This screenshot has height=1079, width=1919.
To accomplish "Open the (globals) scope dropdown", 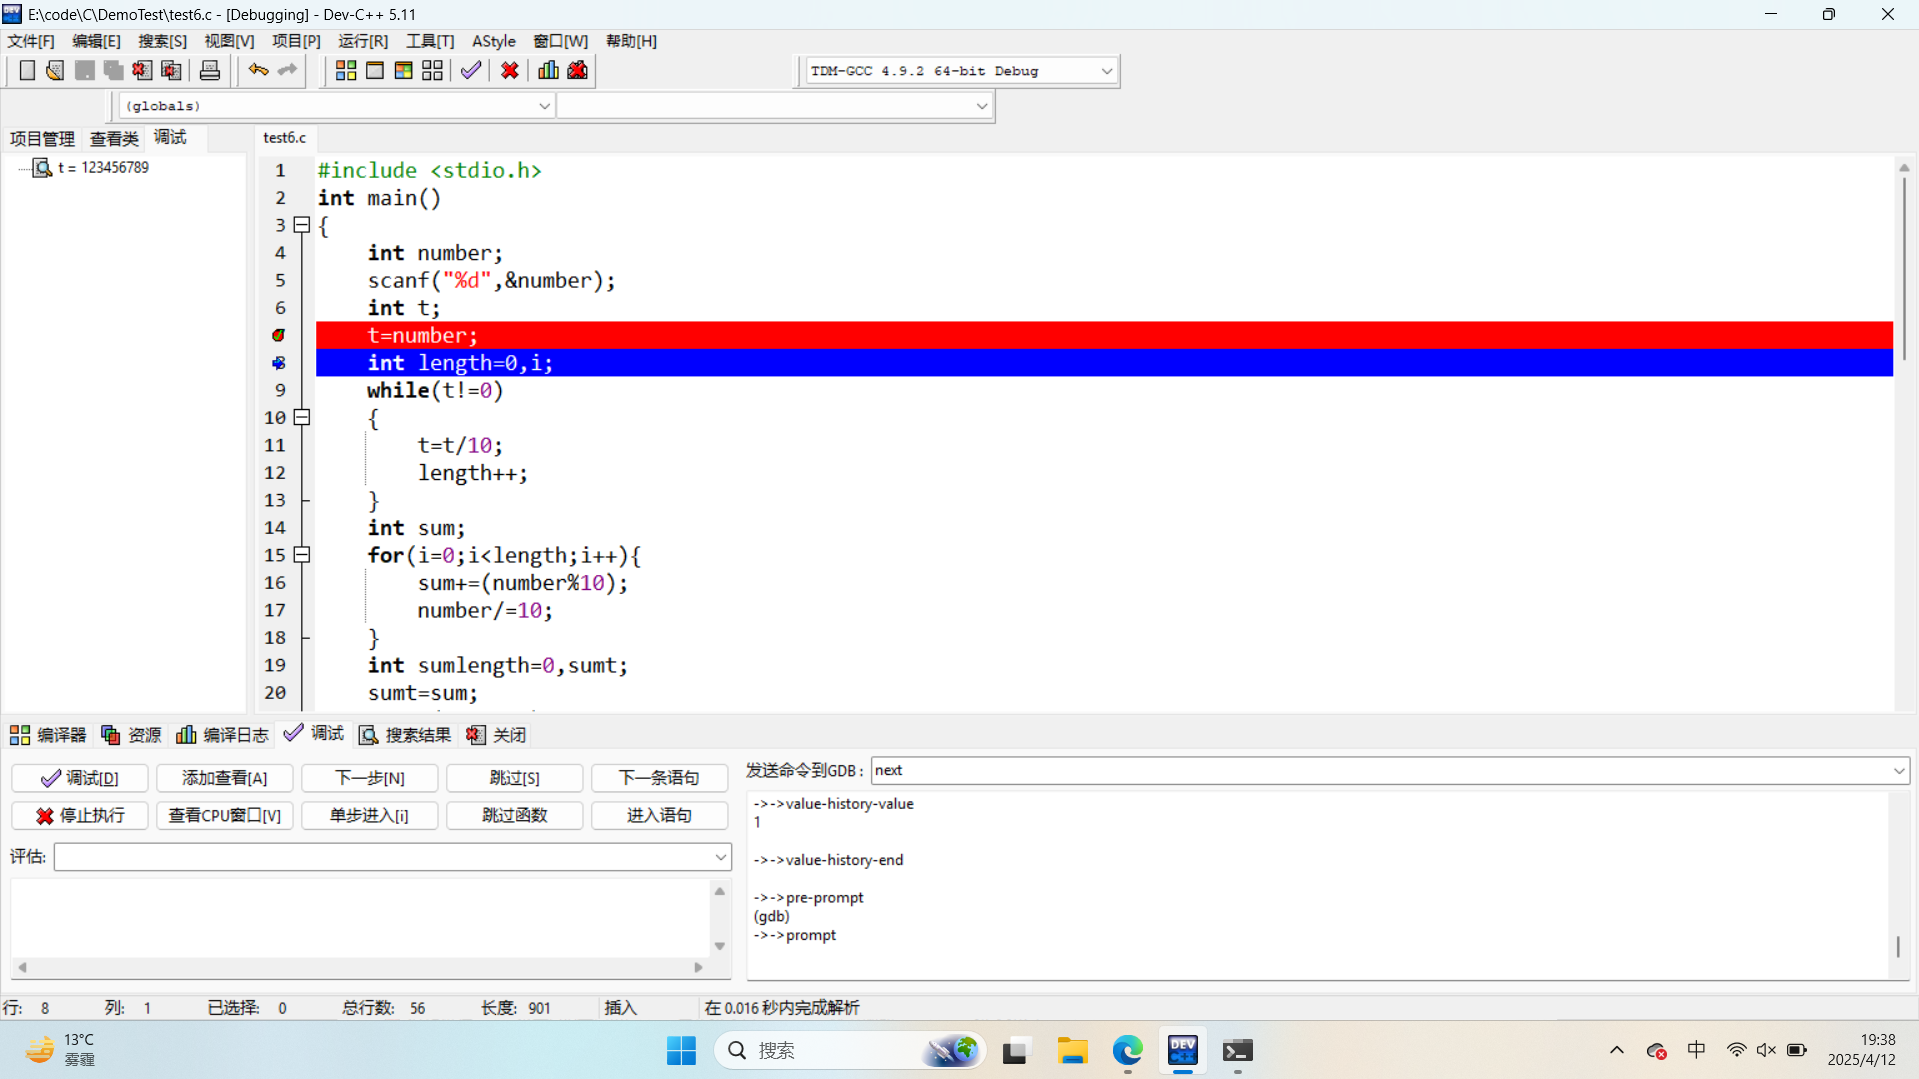I will 544,106.
